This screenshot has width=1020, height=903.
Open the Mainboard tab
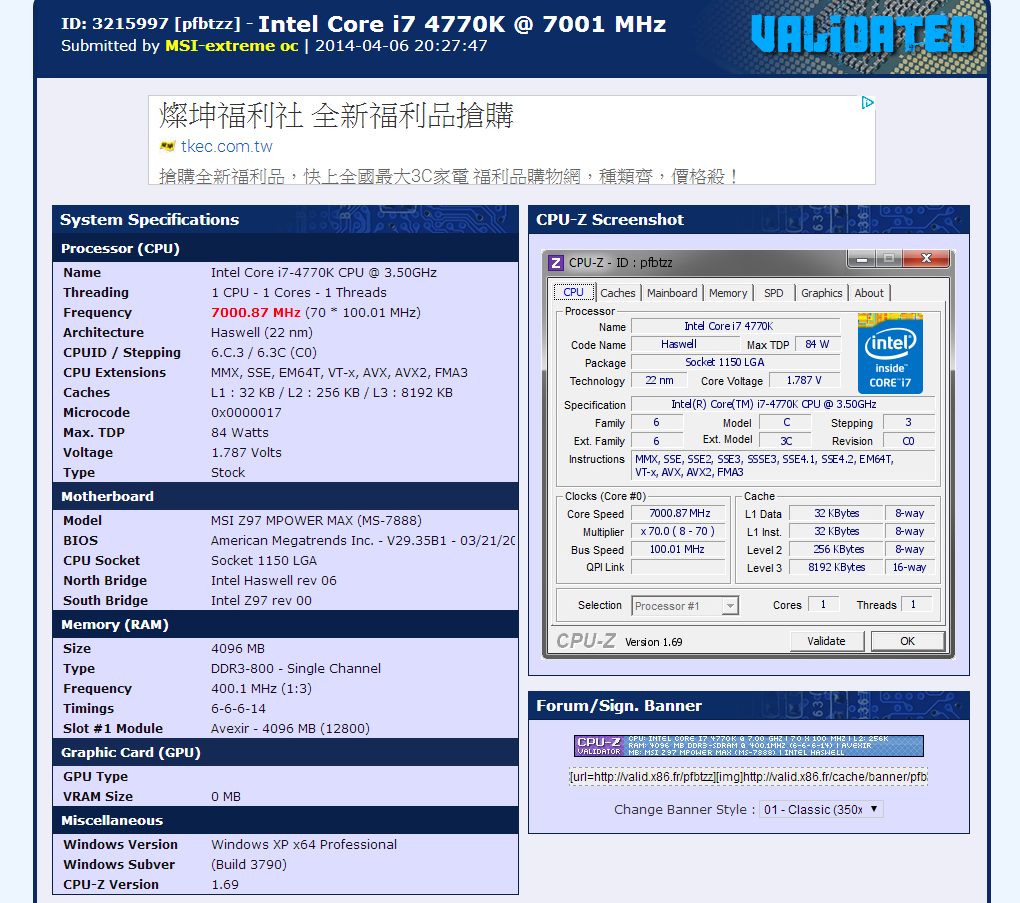[x=672, y=293]
